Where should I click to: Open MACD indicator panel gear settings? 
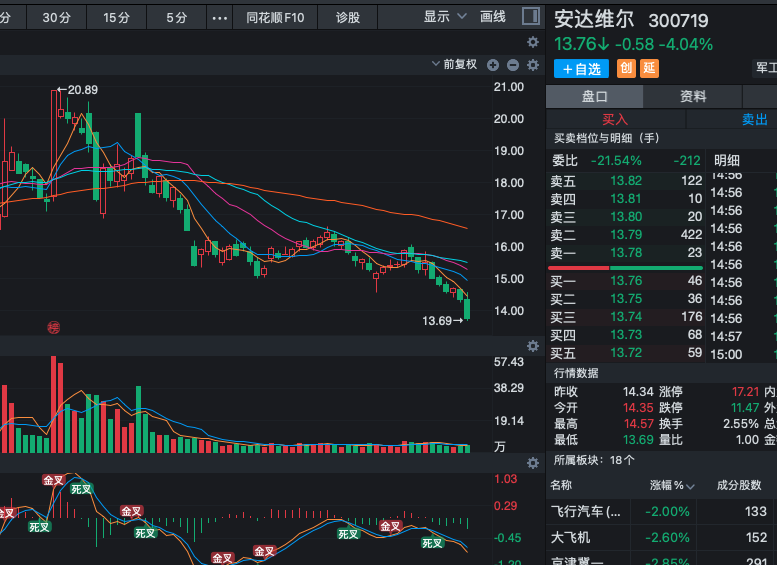point(533,463)
